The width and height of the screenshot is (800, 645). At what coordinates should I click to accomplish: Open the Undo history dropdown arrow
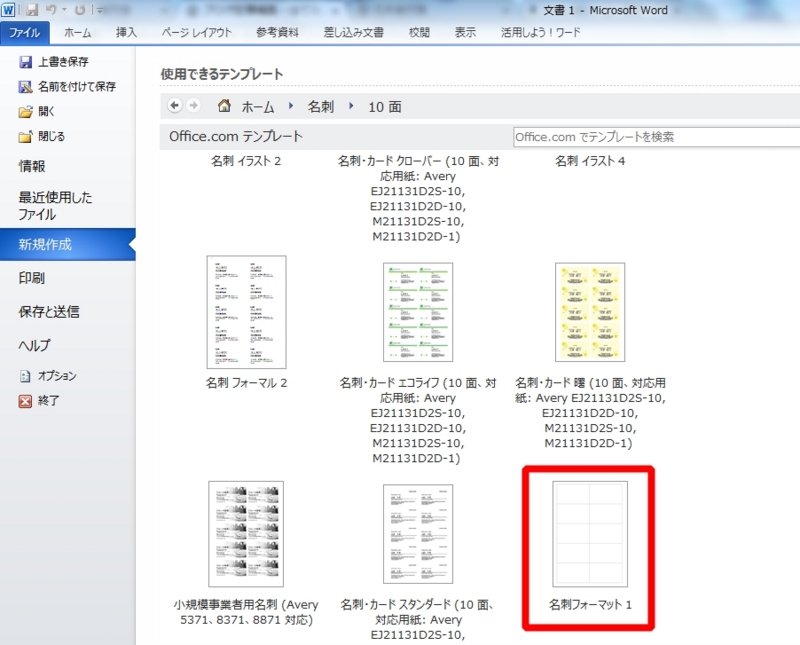64,10
